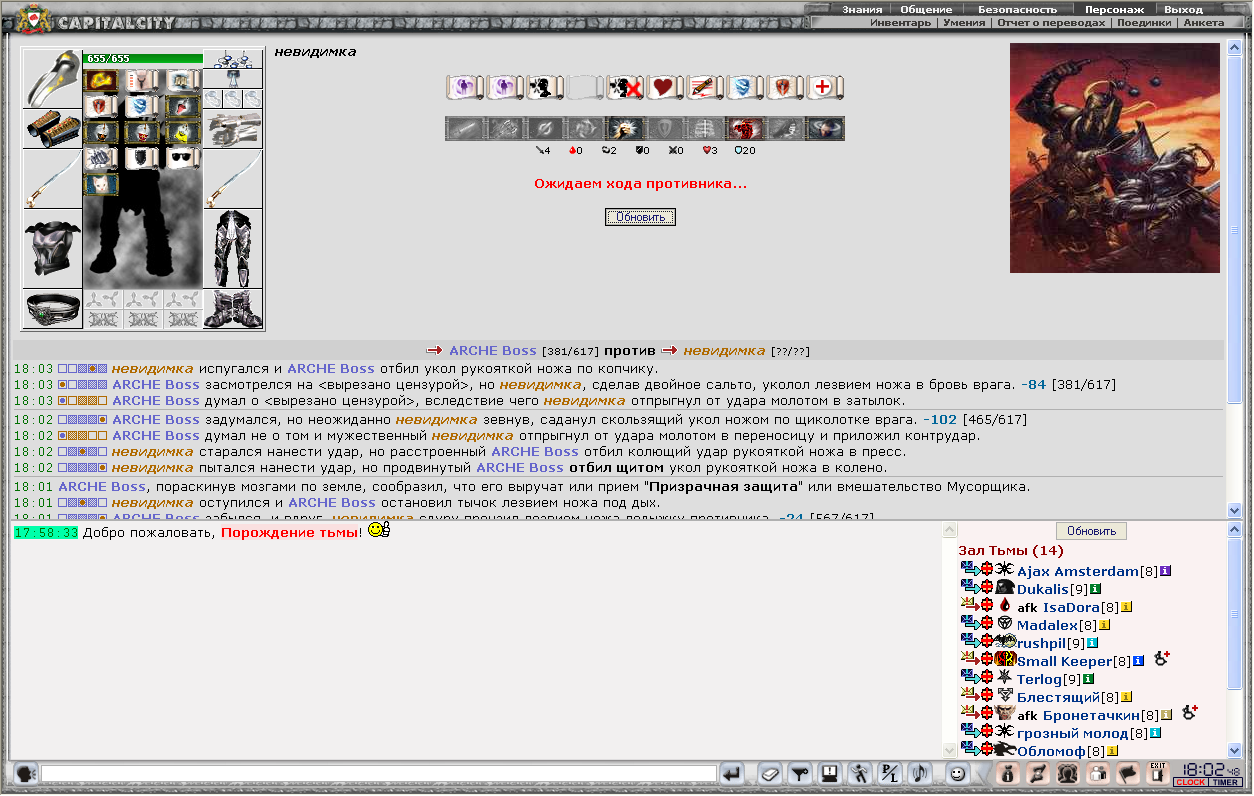This screenshot has height=796, width=1254.
Task: Select player Блестящий in the list
Action: pos(1058,697)
